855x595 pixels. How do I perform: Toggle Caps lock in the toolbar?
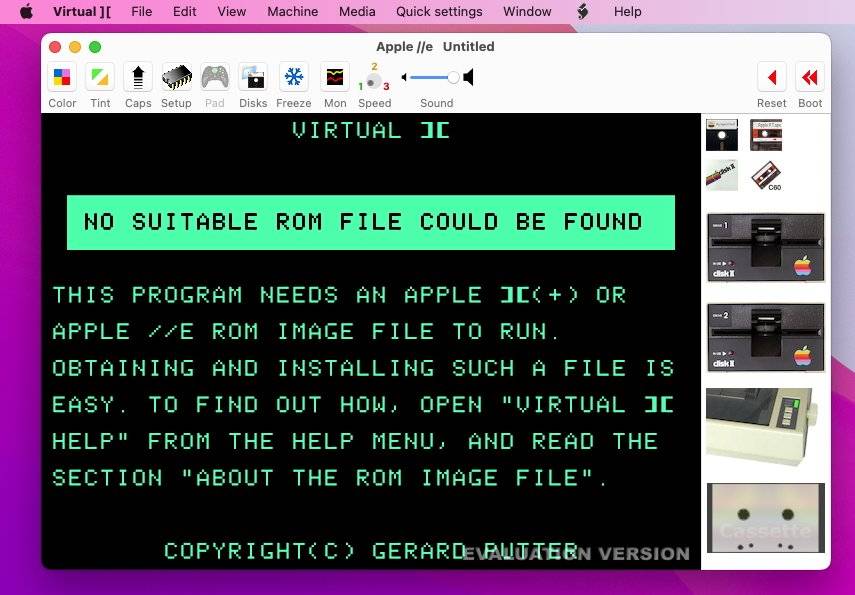click(x=138, y=77)
